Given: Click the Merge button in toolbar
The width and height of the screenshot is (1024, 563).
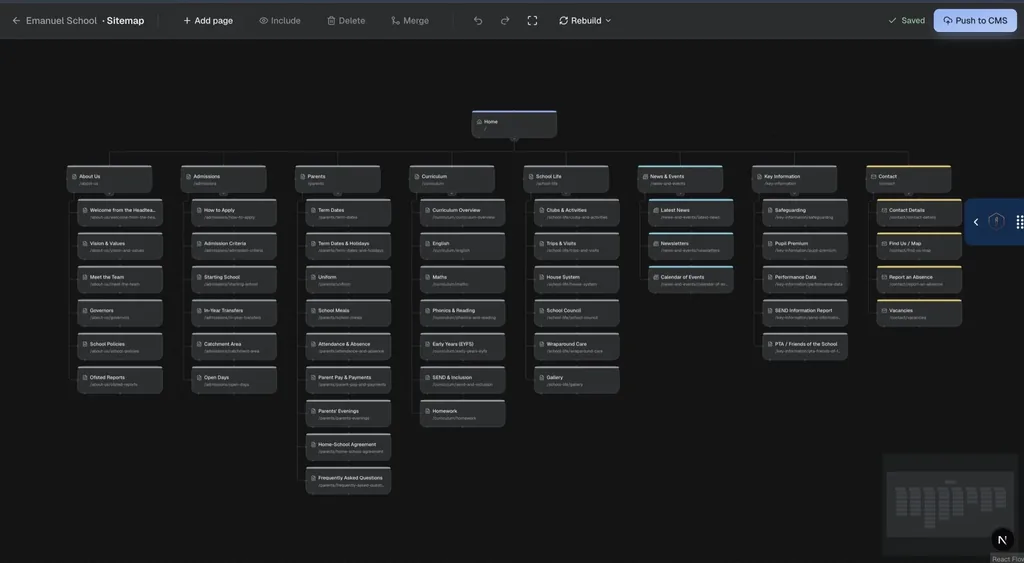Looking at the screenshot, I should pos(409,21).
